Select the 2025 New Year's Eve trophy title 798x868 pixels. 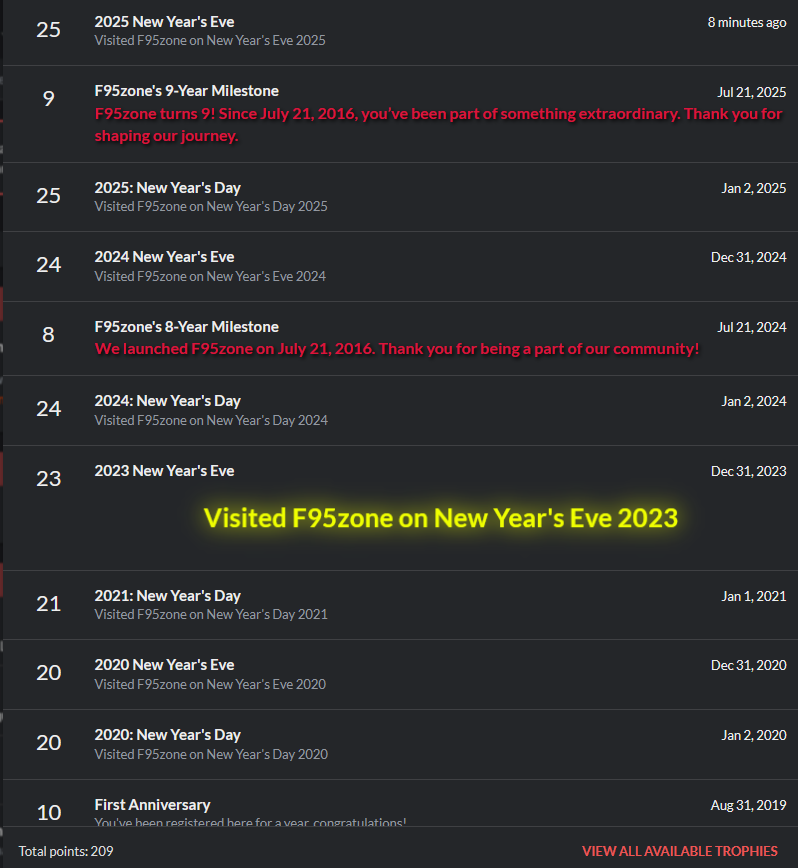(164, 22)
